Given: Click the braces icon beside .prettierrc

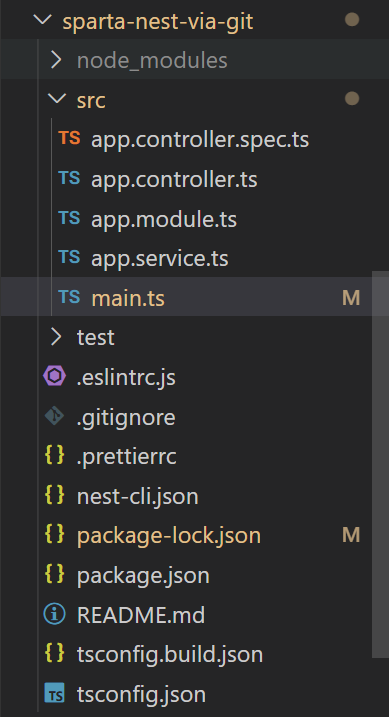Looking at the screenshot, I should (x=54, y=455).
